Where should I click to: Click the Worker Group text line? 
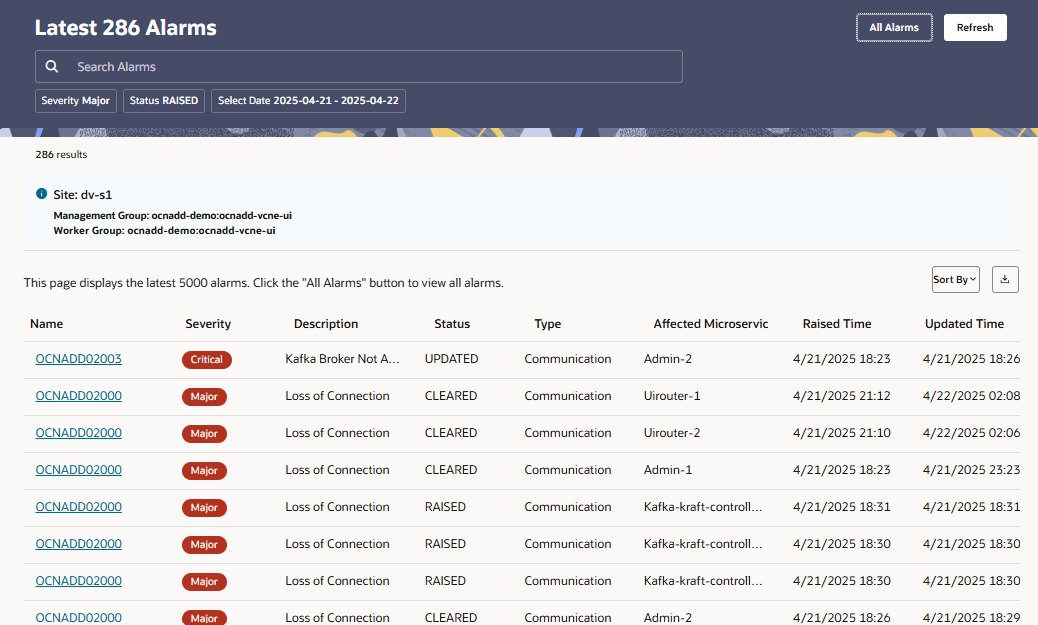point(164,231)
